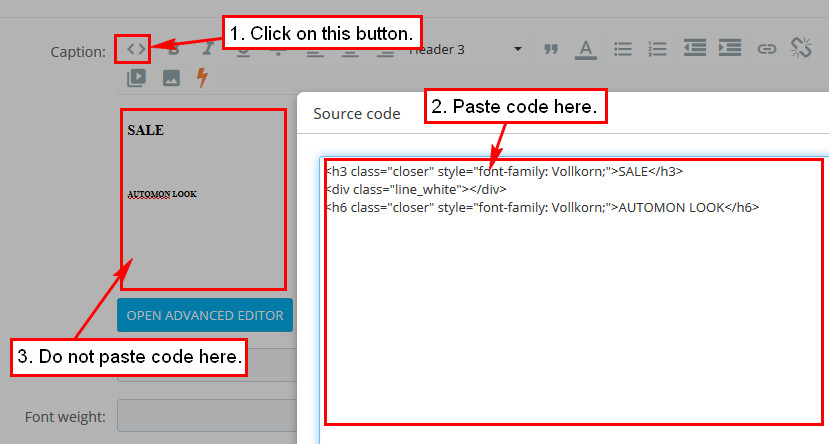This screenshot has width=829, height=444.
Task: Click the orange lightning bolt icon
Action: point(203,77)
